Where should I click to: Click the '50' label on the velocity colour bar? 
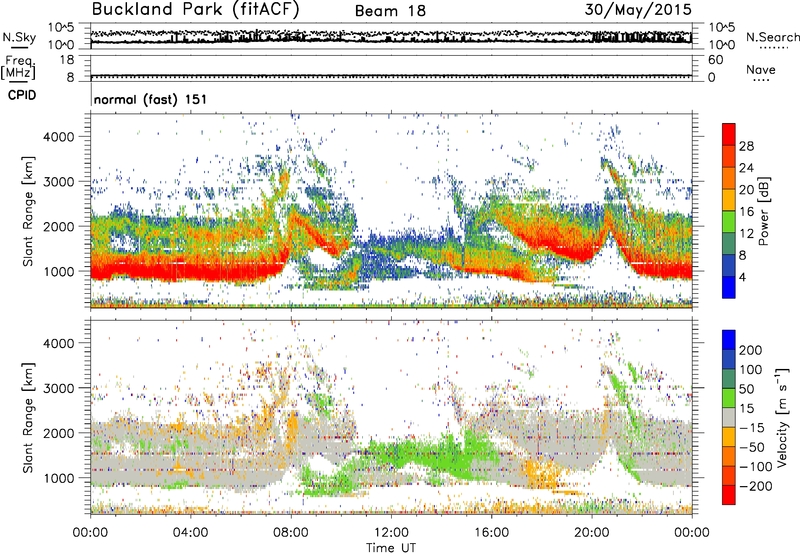pos(746,389)
